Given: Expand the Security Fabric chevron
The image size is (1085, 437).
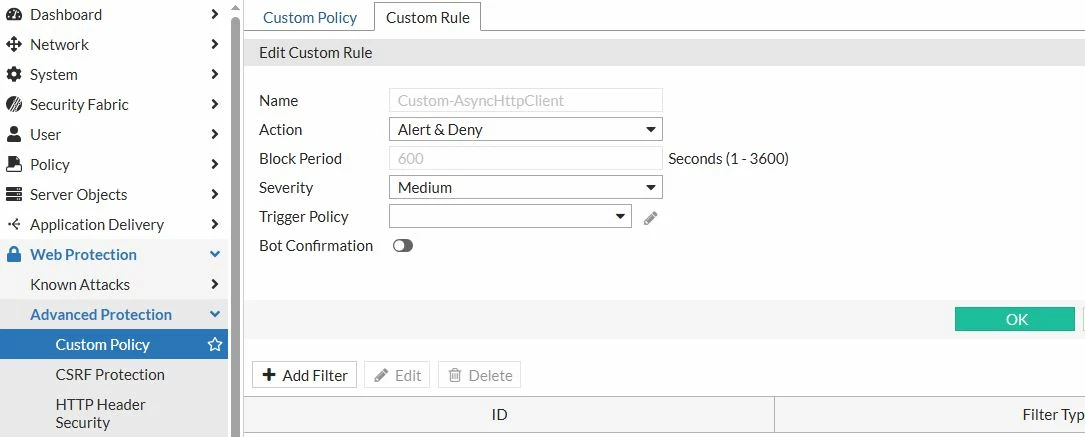Looking at the screenshot, I should [x=215, y=104].
